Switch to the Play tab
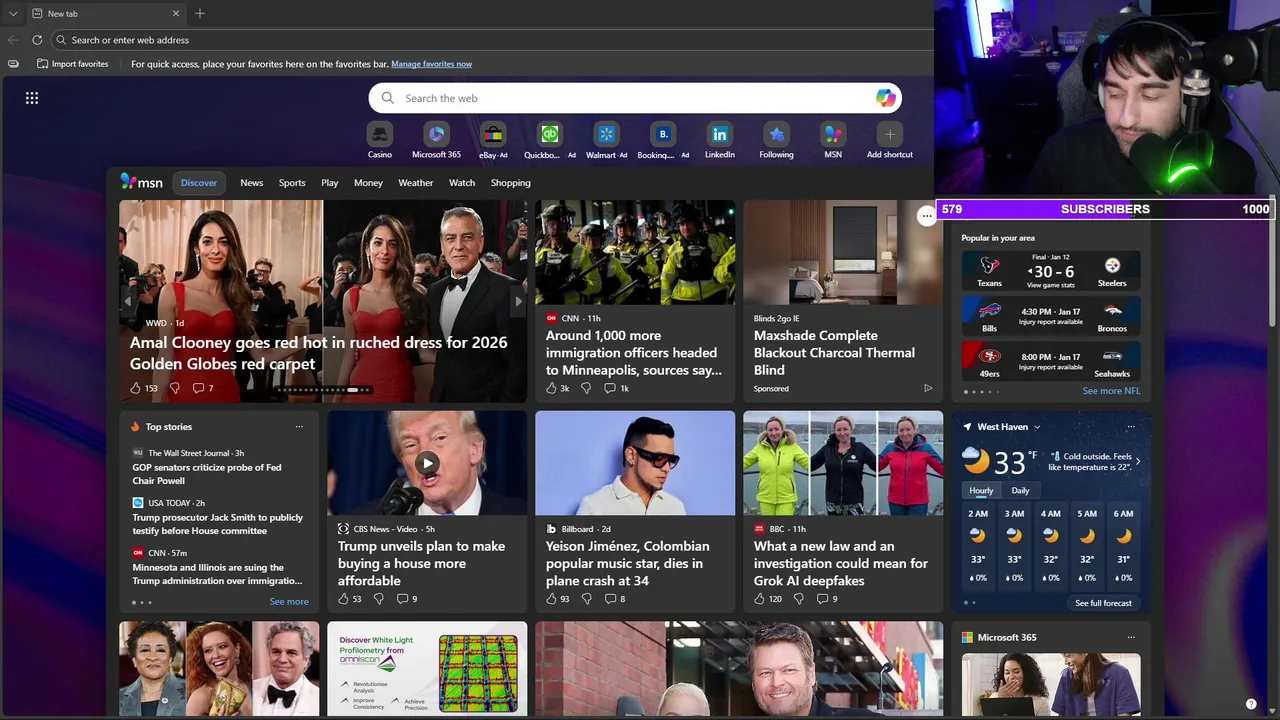Viewport: 1280px width, 720px height. click(x=330, y=183)
